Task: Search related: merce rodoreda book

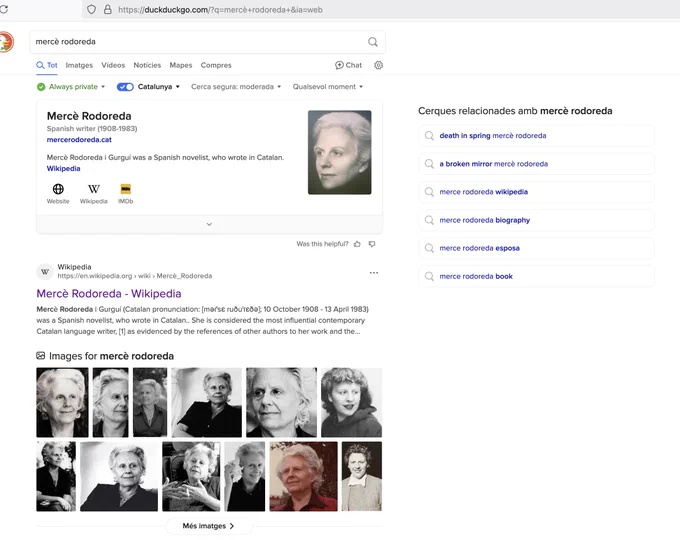Action: pyautogui.click(x=536, y=276)
